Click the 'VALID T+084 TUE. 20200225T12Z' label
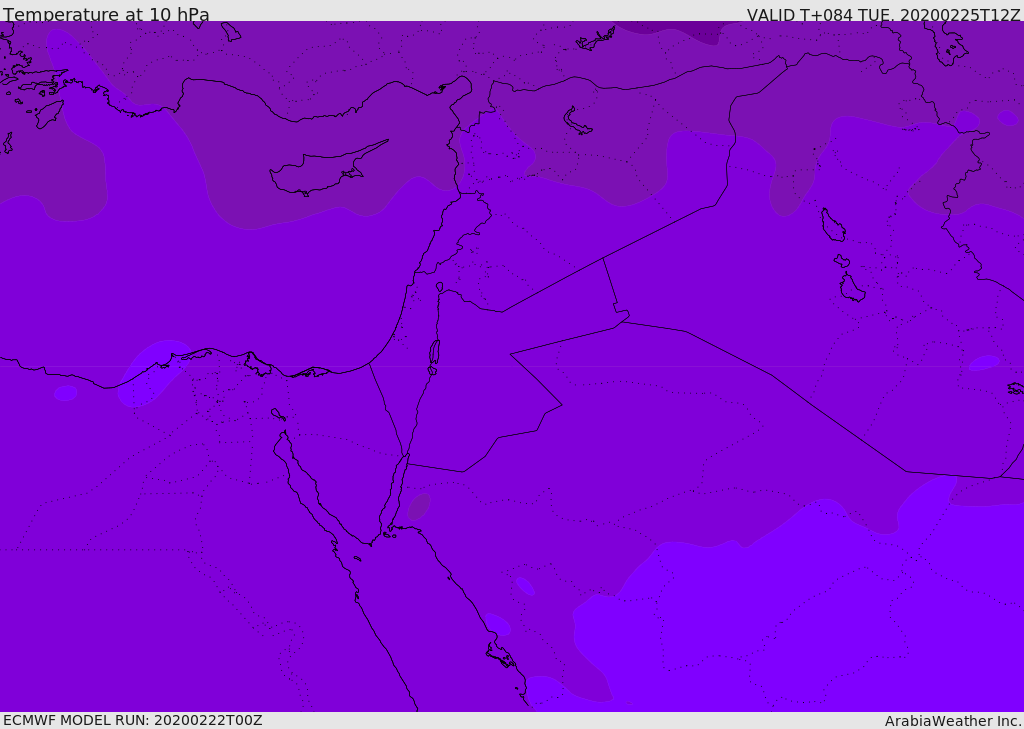 883,14
